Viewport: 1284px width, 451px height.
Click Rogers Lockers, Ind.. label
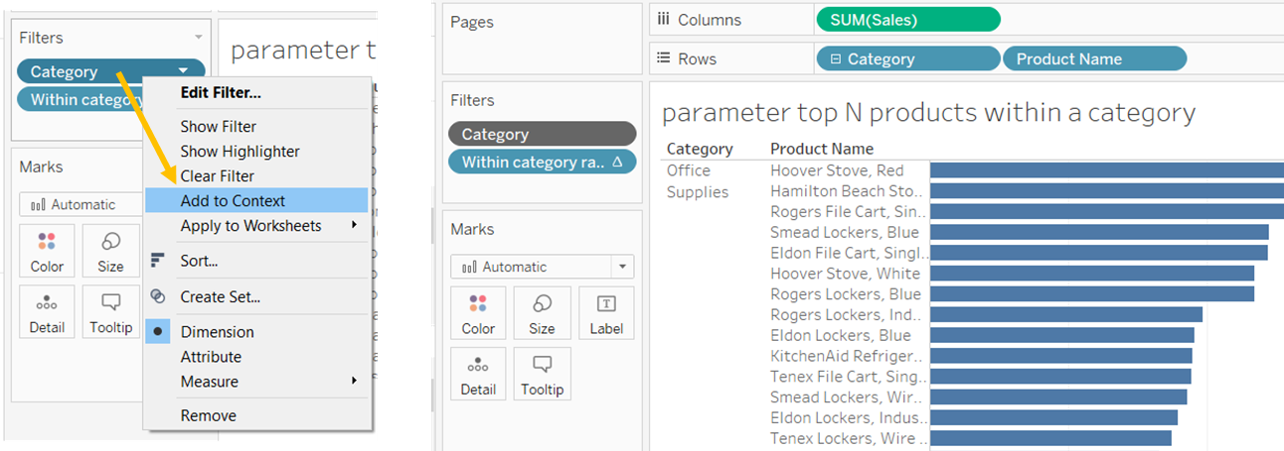pyautogui.click(x=848, y=315)
